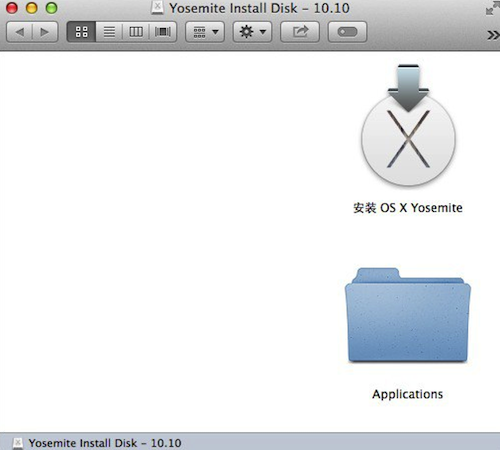Select the Applications folder icon
Screen dimensions: 500x450
click(x=408, y=315)
